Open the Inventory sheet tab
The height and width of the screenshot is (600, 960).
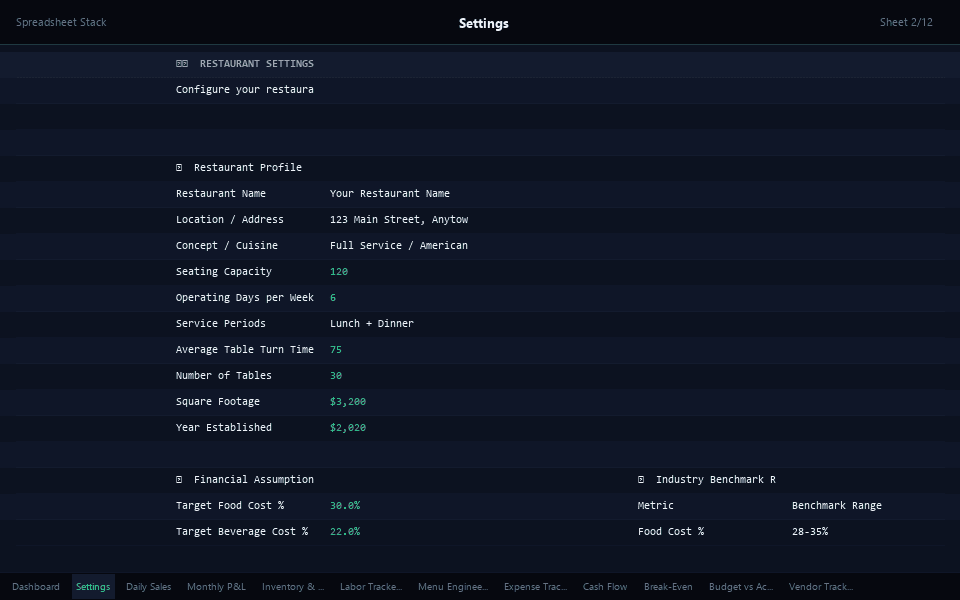[x=293, y=587]
